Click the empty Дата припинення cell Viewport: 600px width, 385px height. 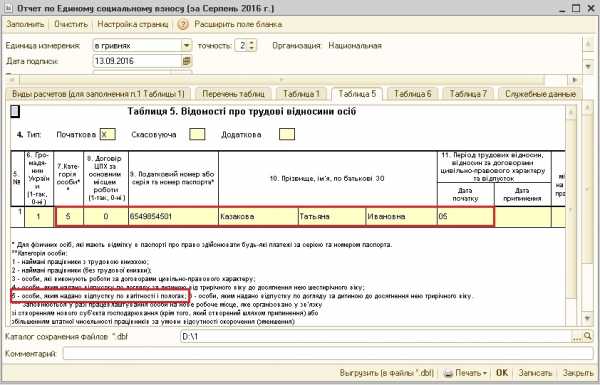pyautogui.click(x=523, y=217)
